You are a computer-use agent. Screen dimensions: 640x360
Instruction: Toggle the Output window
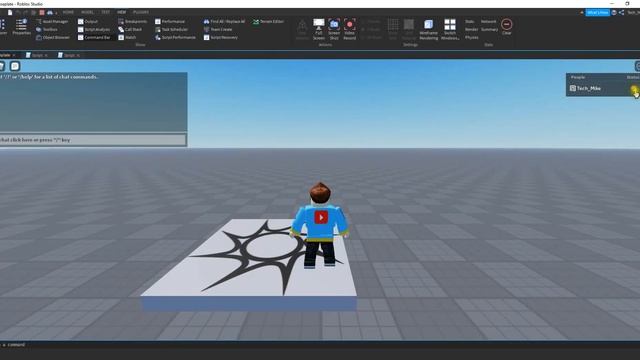[88, 21]
